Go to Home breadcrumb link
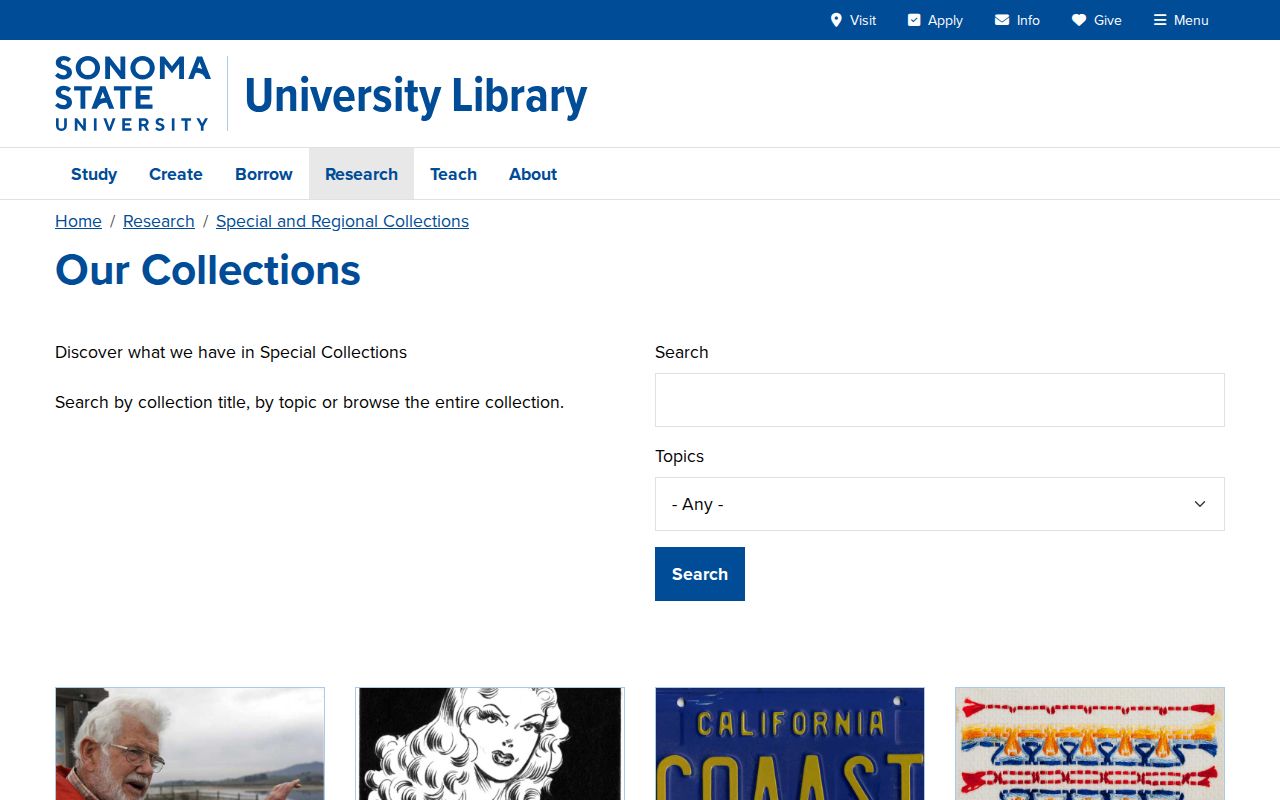Viewport: 1280px width, 800px height. point(78,221)
